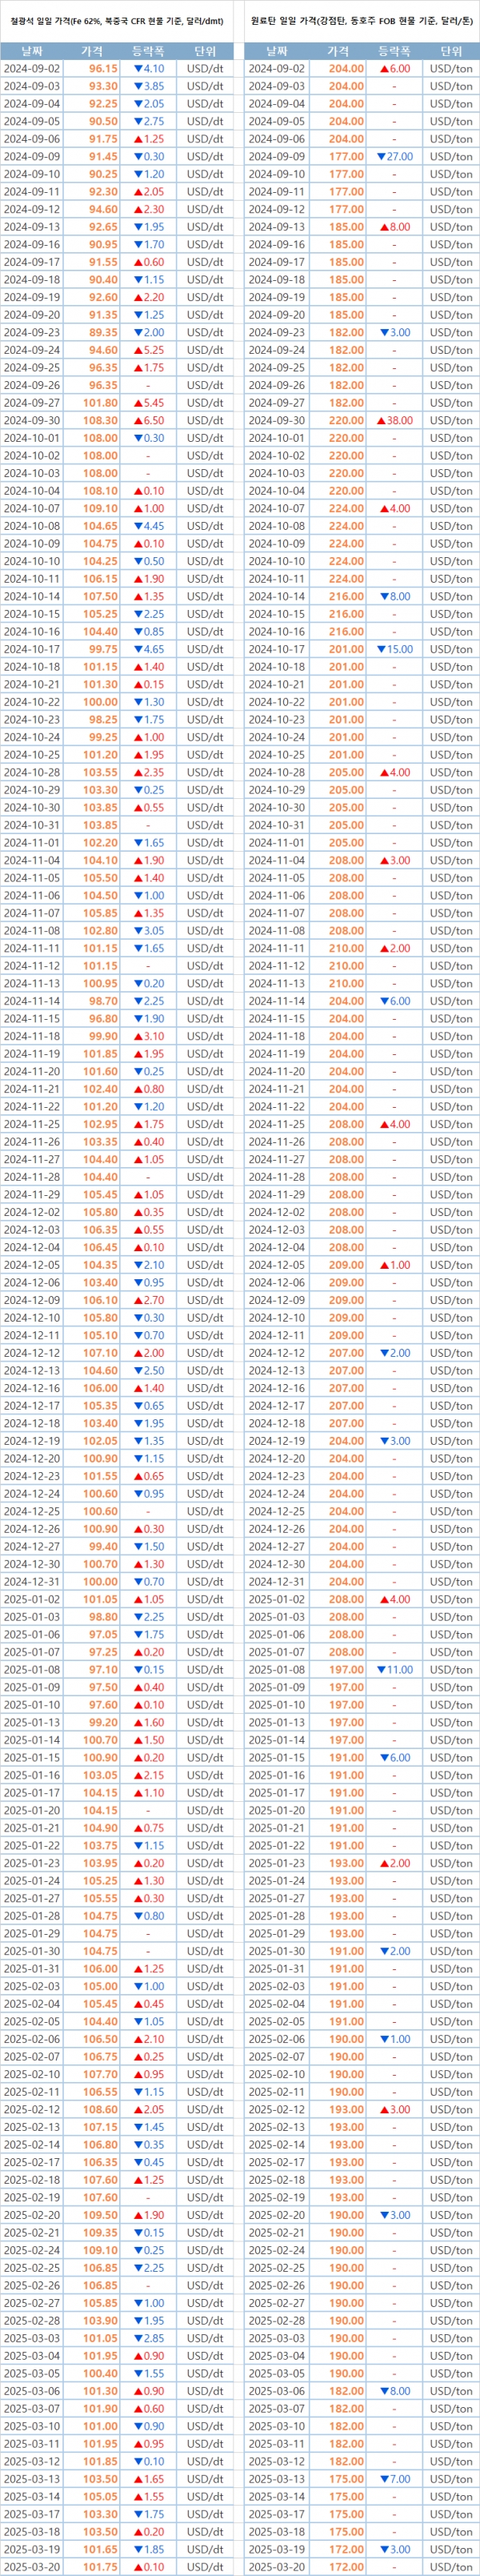Viewport: 480px width, 2576px height.
Task: Click iron ore price 109.50 on 2025-02-20
Action: coord(100,2215)
